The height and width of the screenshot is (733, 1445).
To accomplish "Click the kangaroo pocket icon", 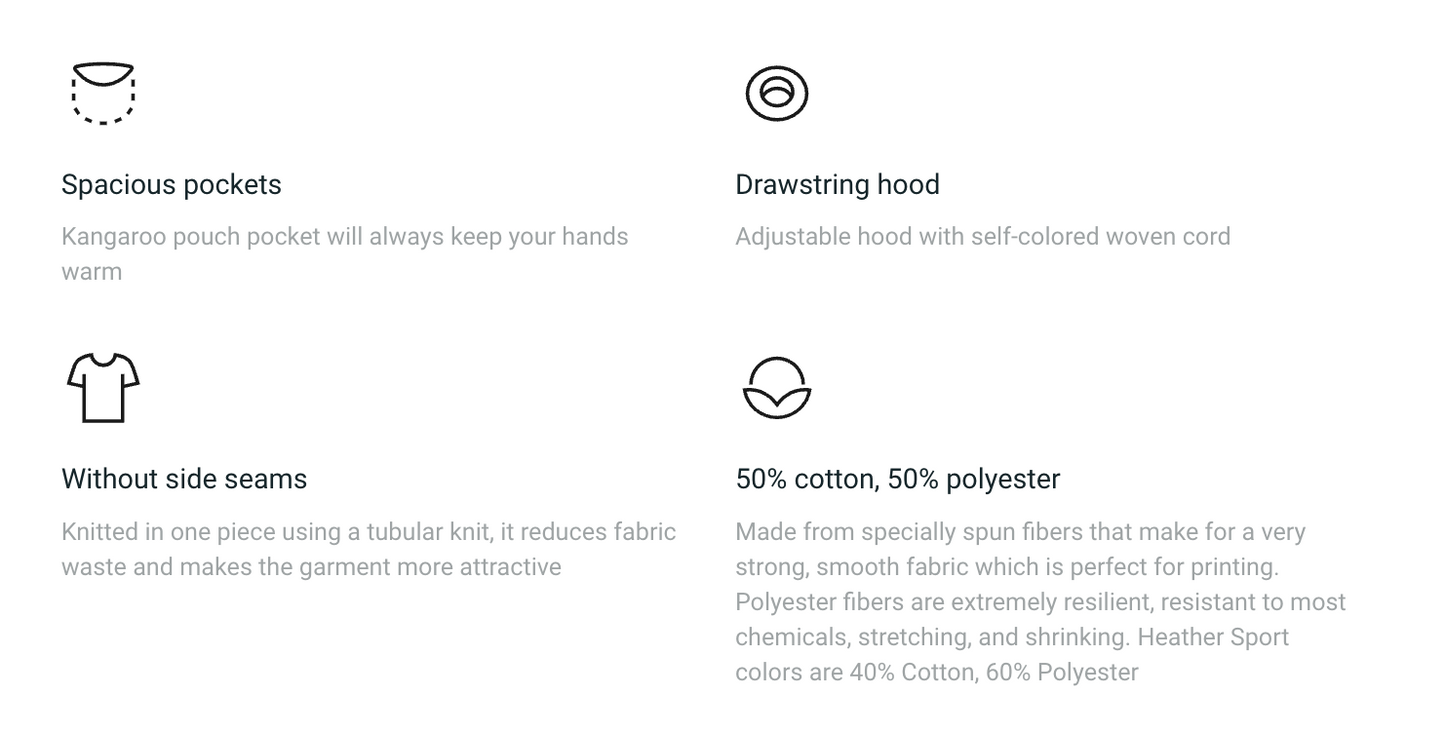I will [x=103, y=93].
